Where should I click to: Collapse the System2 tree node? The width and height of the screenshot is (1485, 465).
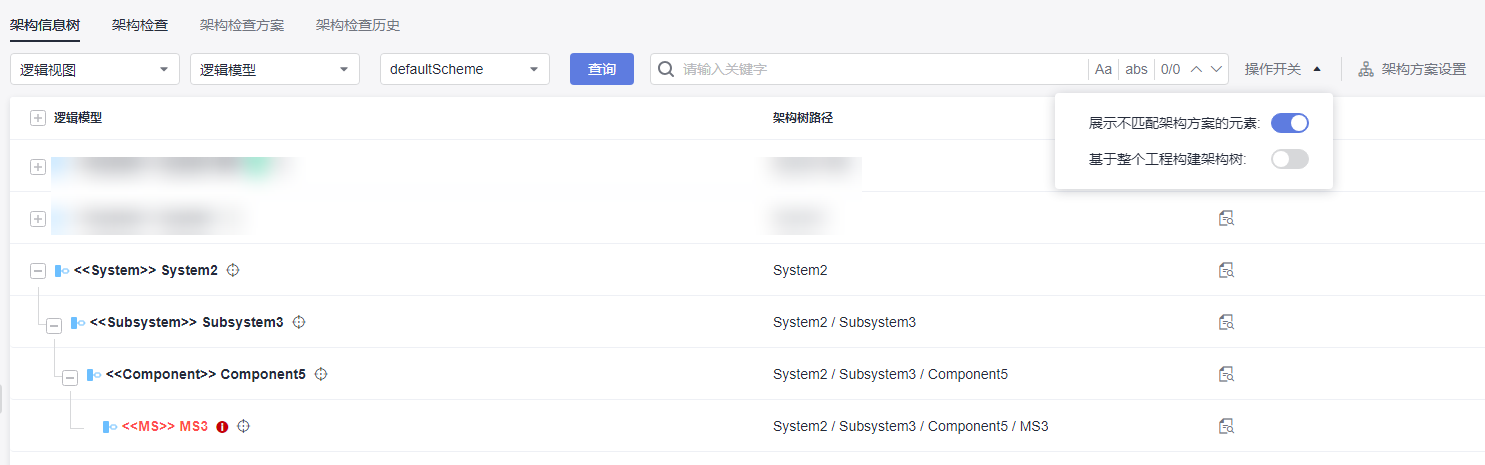[38, 270]
